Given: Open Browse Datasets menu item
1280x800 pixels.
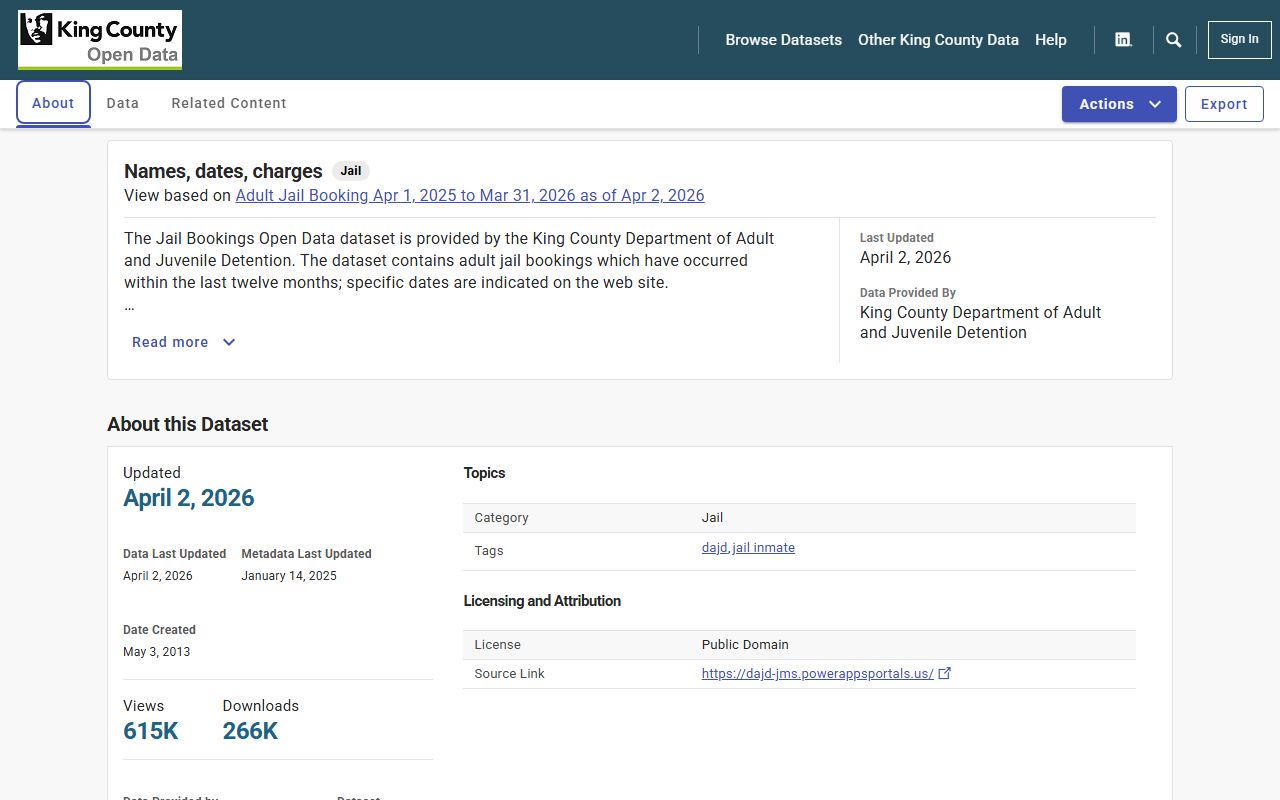Looking at the screenshot, I should tap(784, 40).
